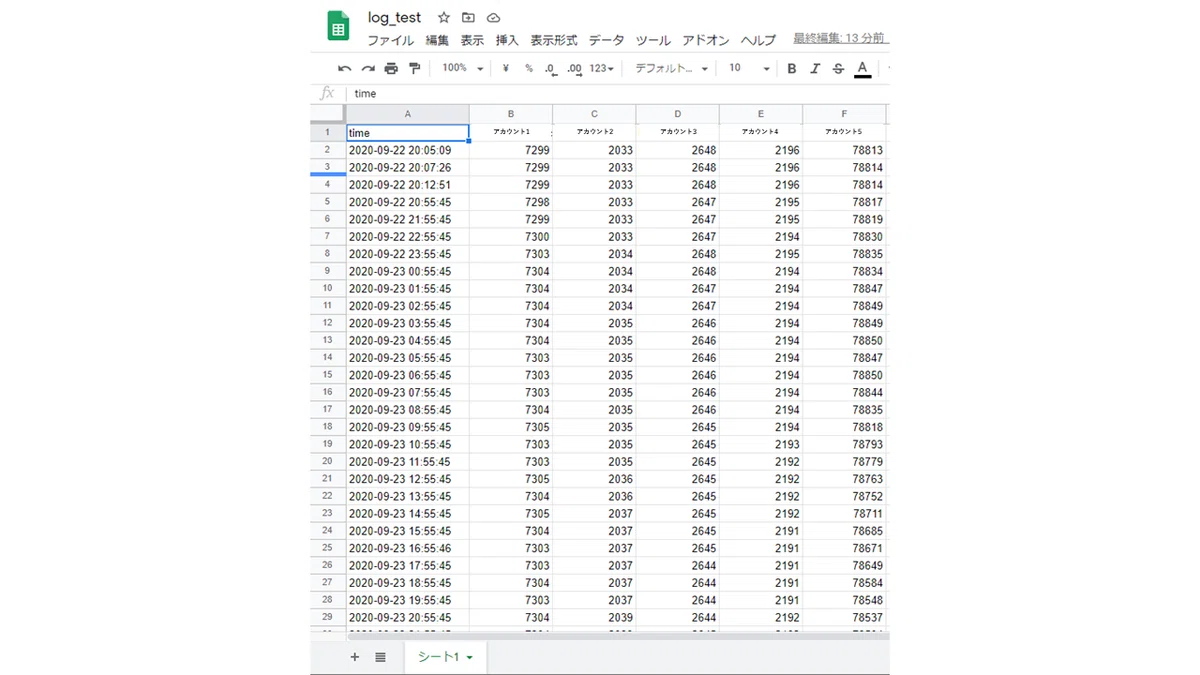
Task: Select cell with value 78537
Action: [x=844, y=617]
